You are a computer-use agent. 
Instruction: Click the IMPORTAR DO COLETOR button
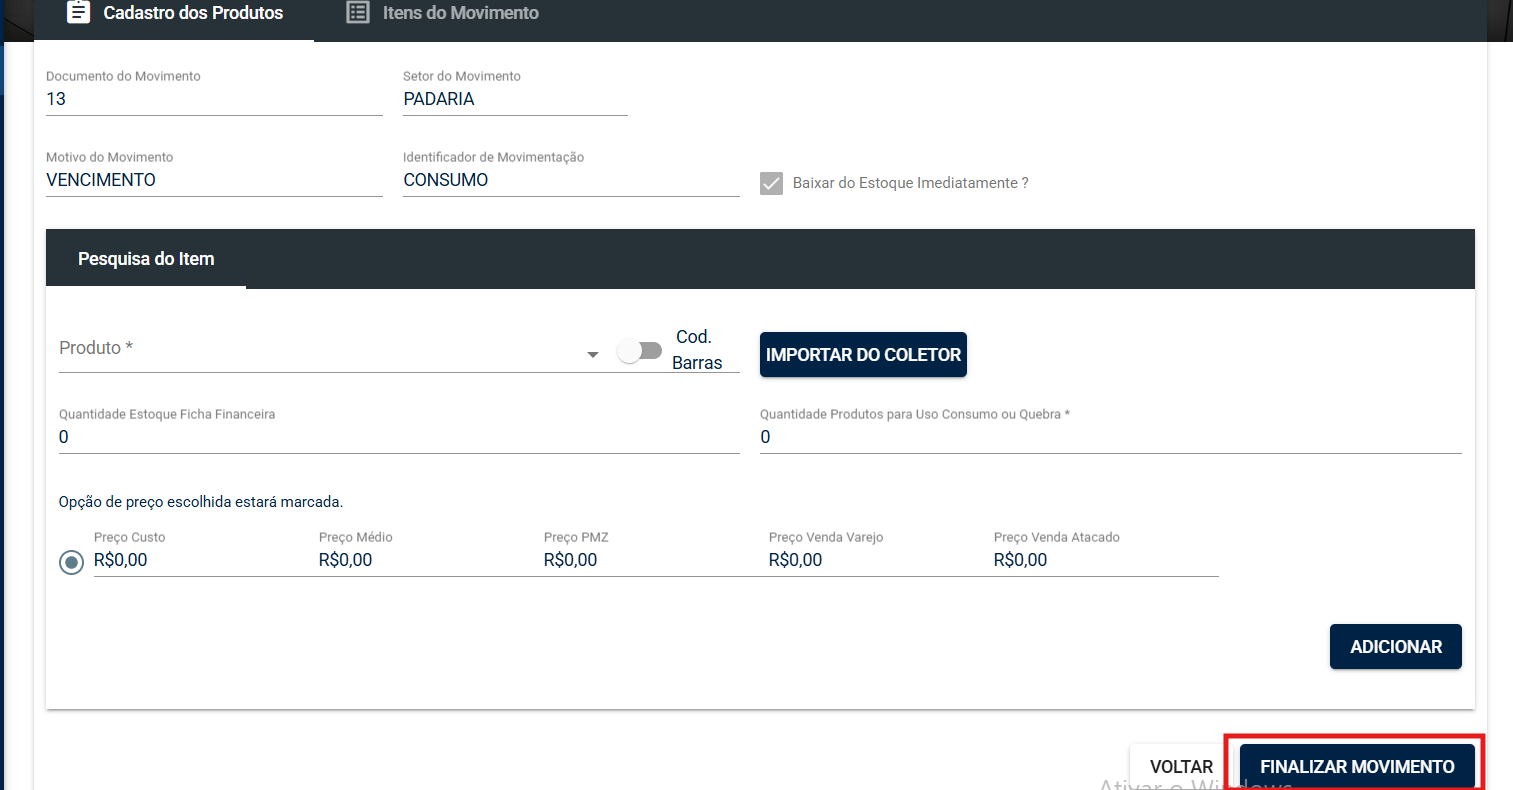click(x=863, y=355)
